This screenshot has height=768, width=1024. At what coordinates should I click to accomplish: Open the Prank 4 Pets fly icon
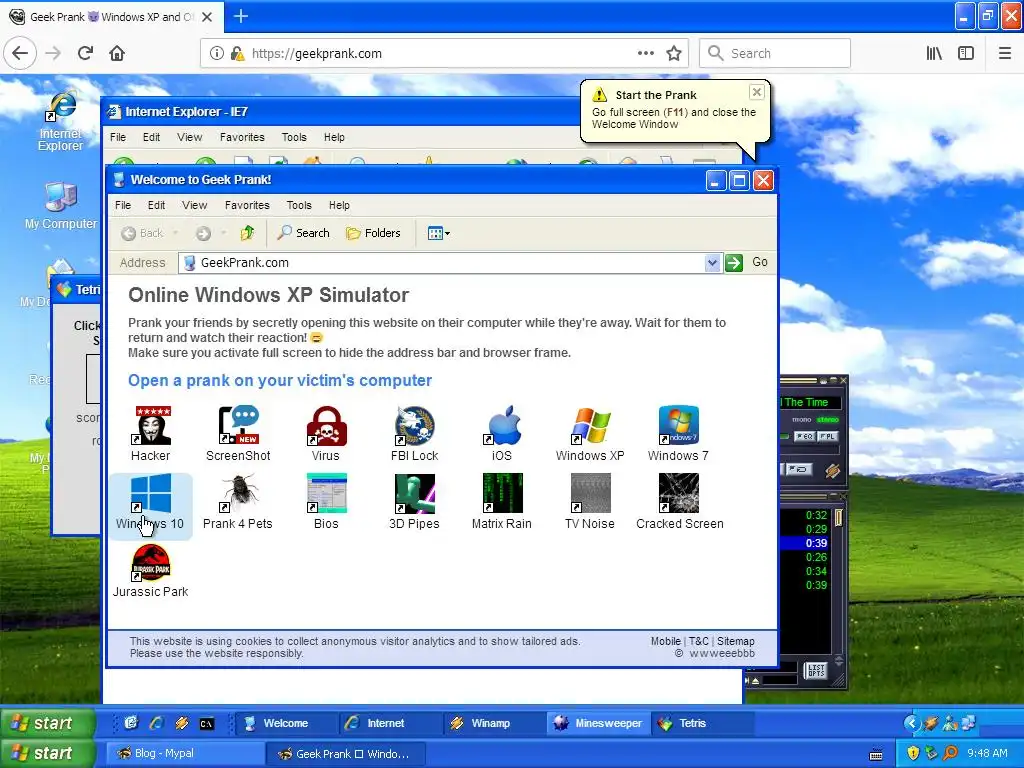238,502
